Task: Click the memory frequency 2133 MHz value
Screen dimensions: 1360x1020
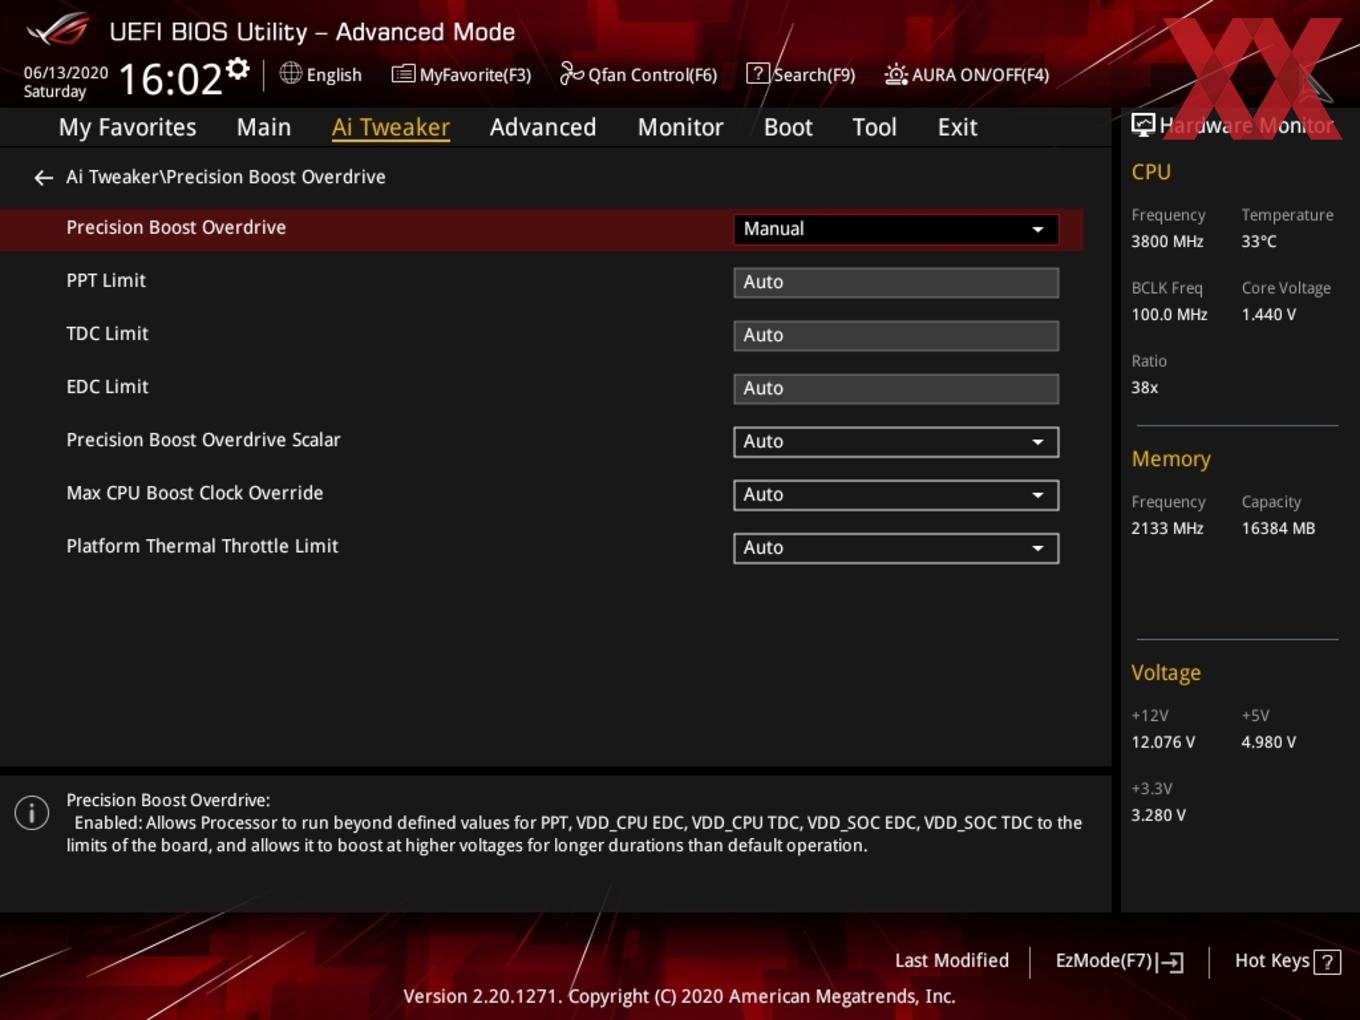Action: tap(1167, 529)
